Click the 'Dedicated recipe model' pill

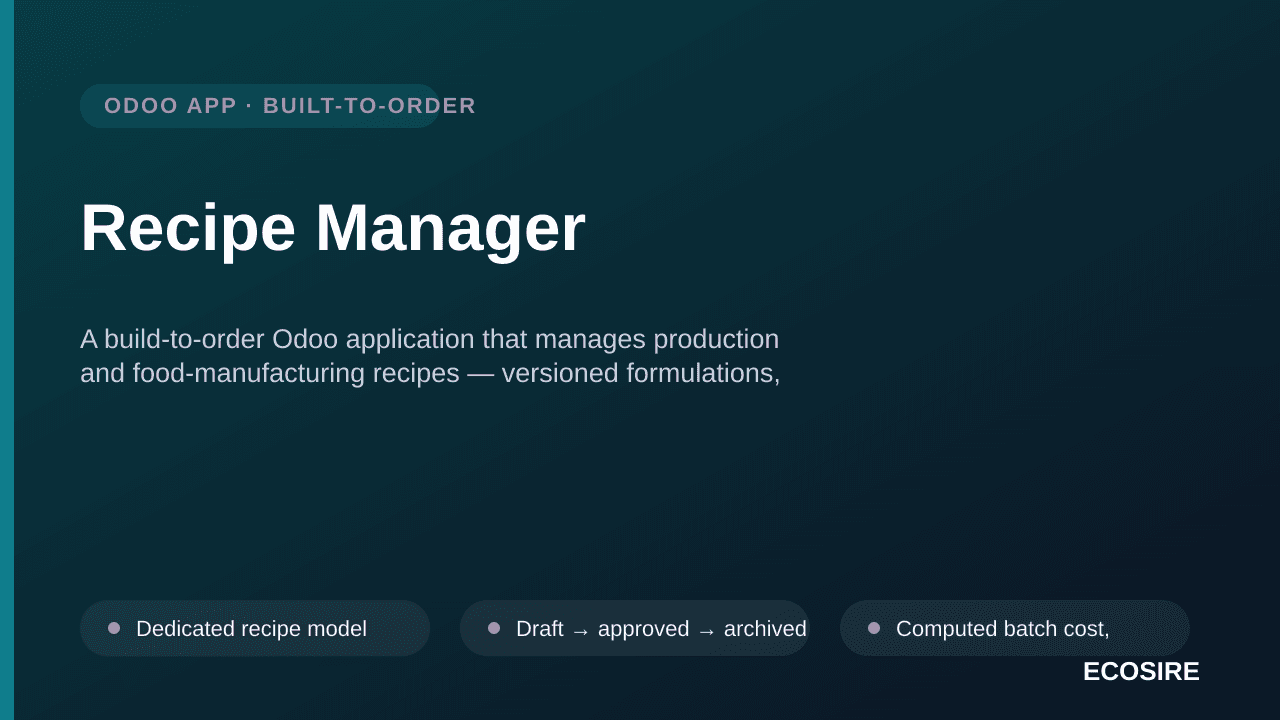click(x=255, y=628)
